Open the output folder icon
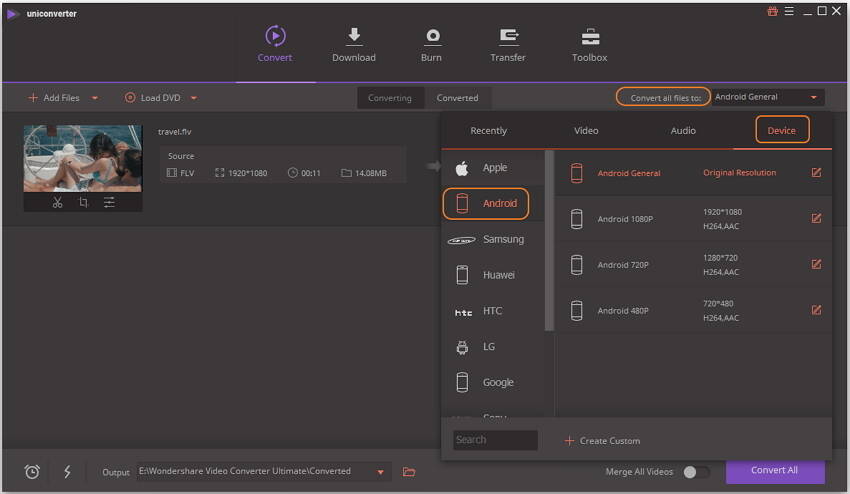Screen dimensions: 850x494 coord(409,472)
